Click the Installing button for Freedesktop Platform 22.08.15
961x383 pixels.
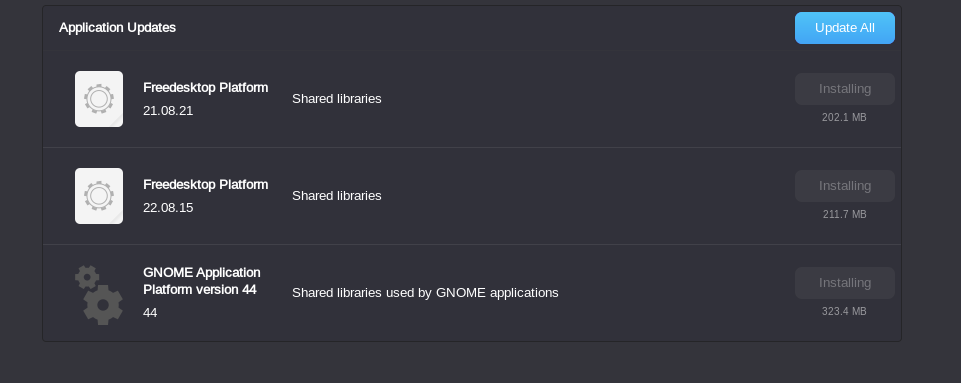(845, 186)
